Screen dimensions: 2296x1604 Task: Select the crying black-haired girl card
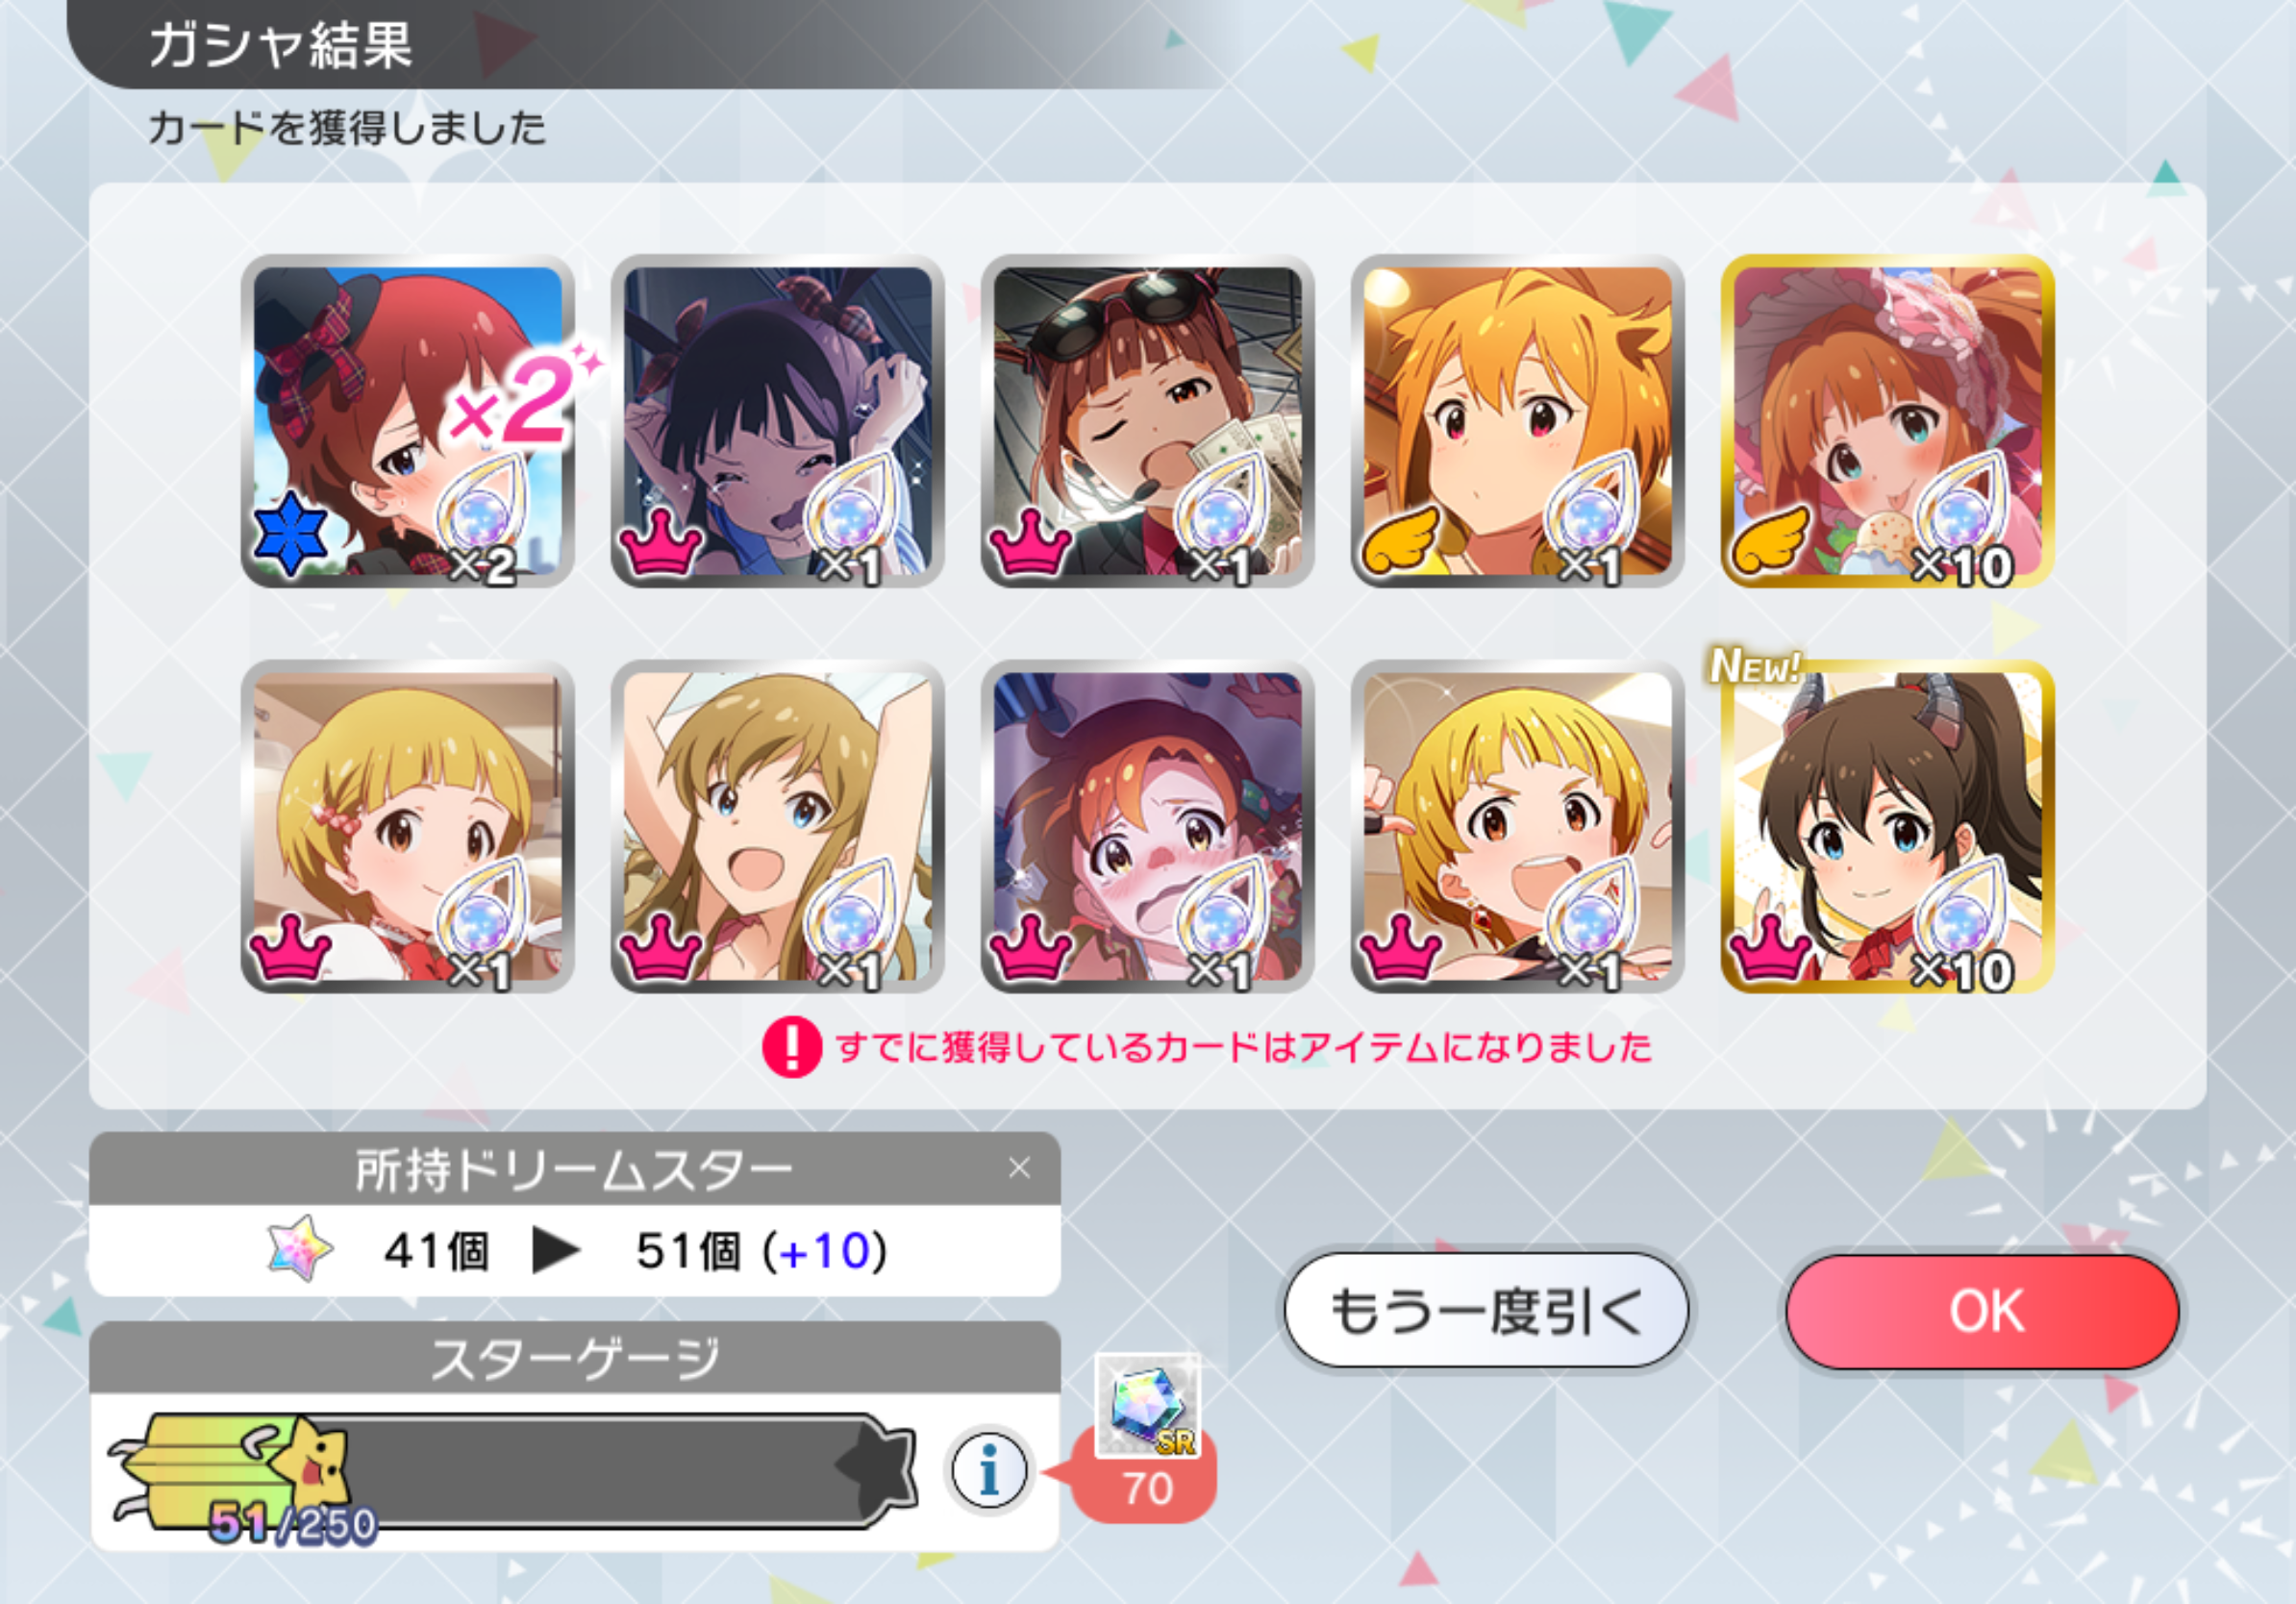778,421
